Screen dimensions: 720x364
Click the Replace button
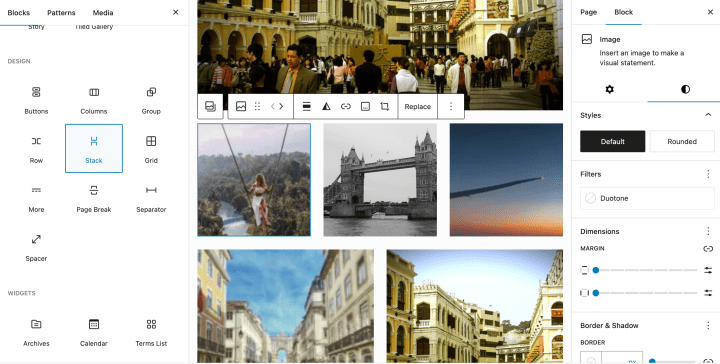click(x=417, y=106)
